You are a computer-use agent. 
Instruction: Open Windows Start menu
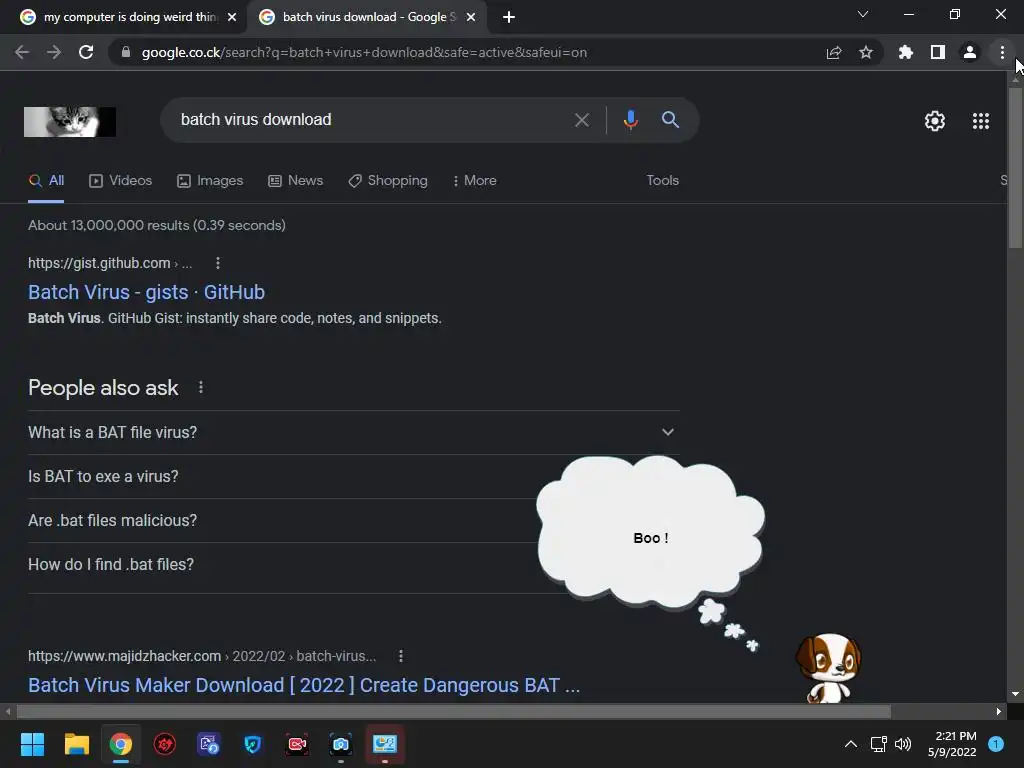[32, 744]
